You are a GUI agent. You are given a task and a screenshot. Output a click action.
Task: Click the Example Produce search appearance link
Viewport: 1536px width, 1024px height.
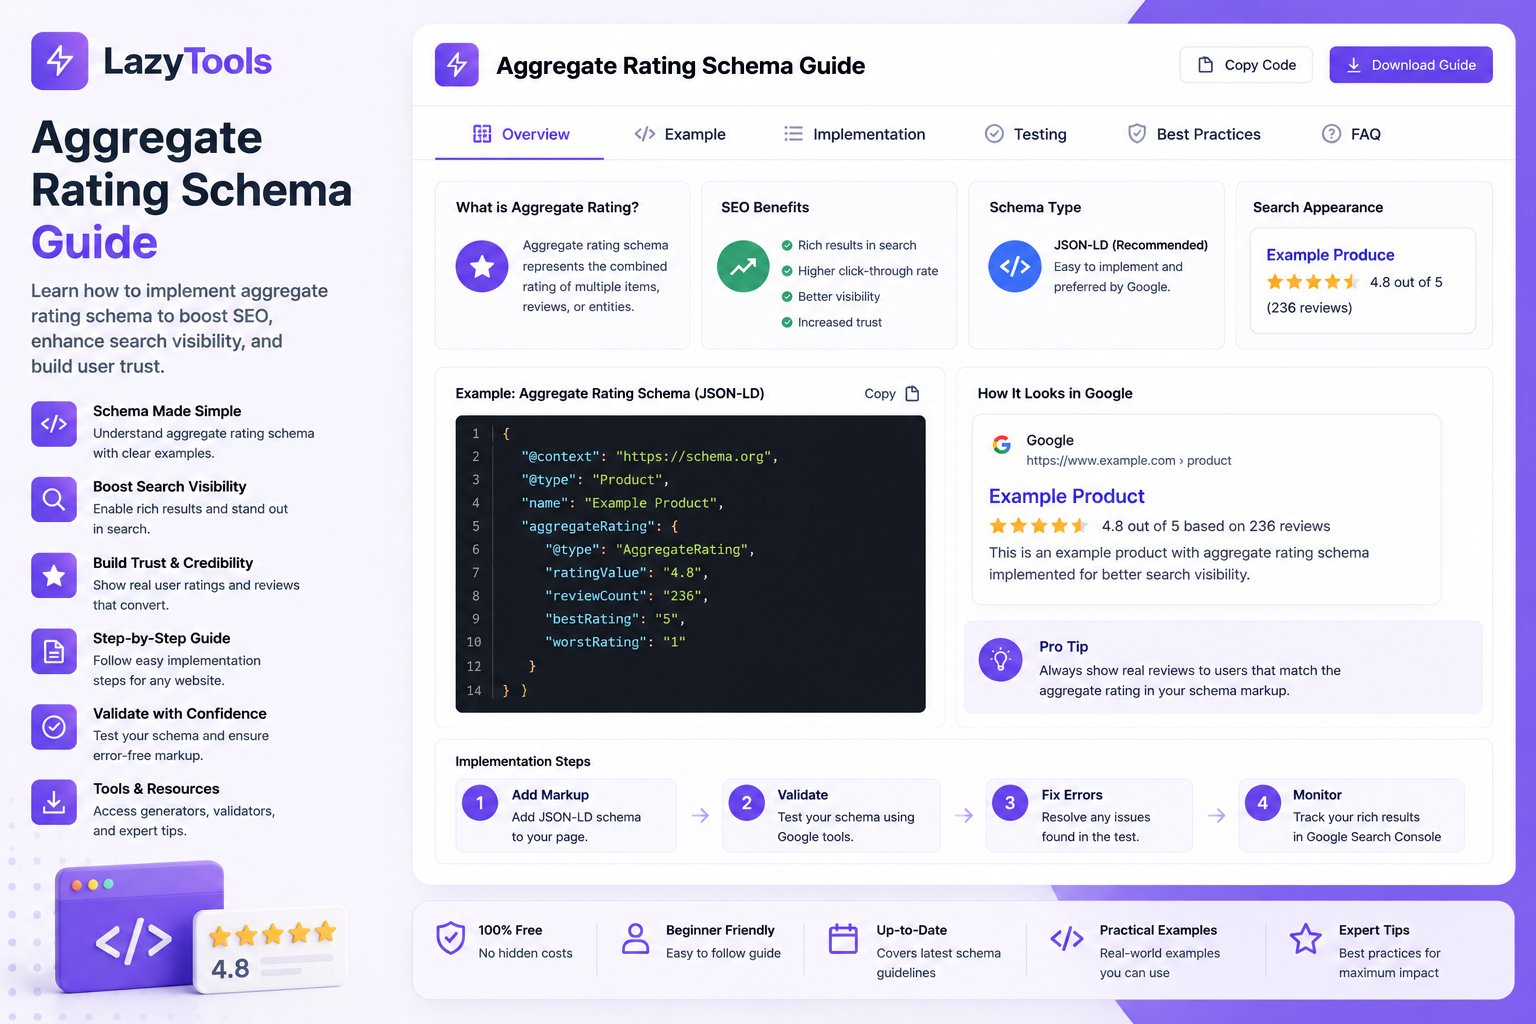pos(1330,255)
